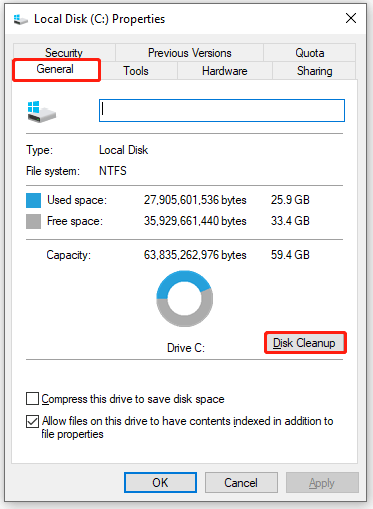Viewport: 373px width, 509px height.
Task: Switch to the Security tab
Action: [64, 53]
